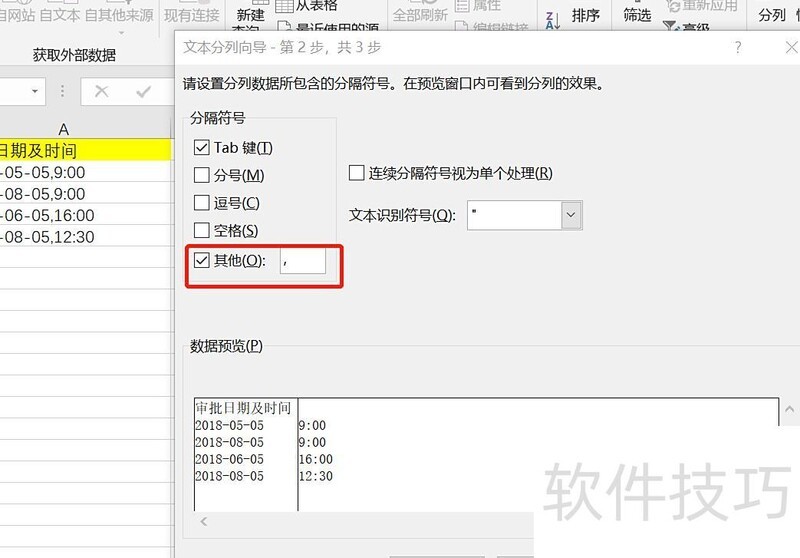Click the Z-A descending sort icon
The image size is (800, 558).
click(x=553, y=21)
